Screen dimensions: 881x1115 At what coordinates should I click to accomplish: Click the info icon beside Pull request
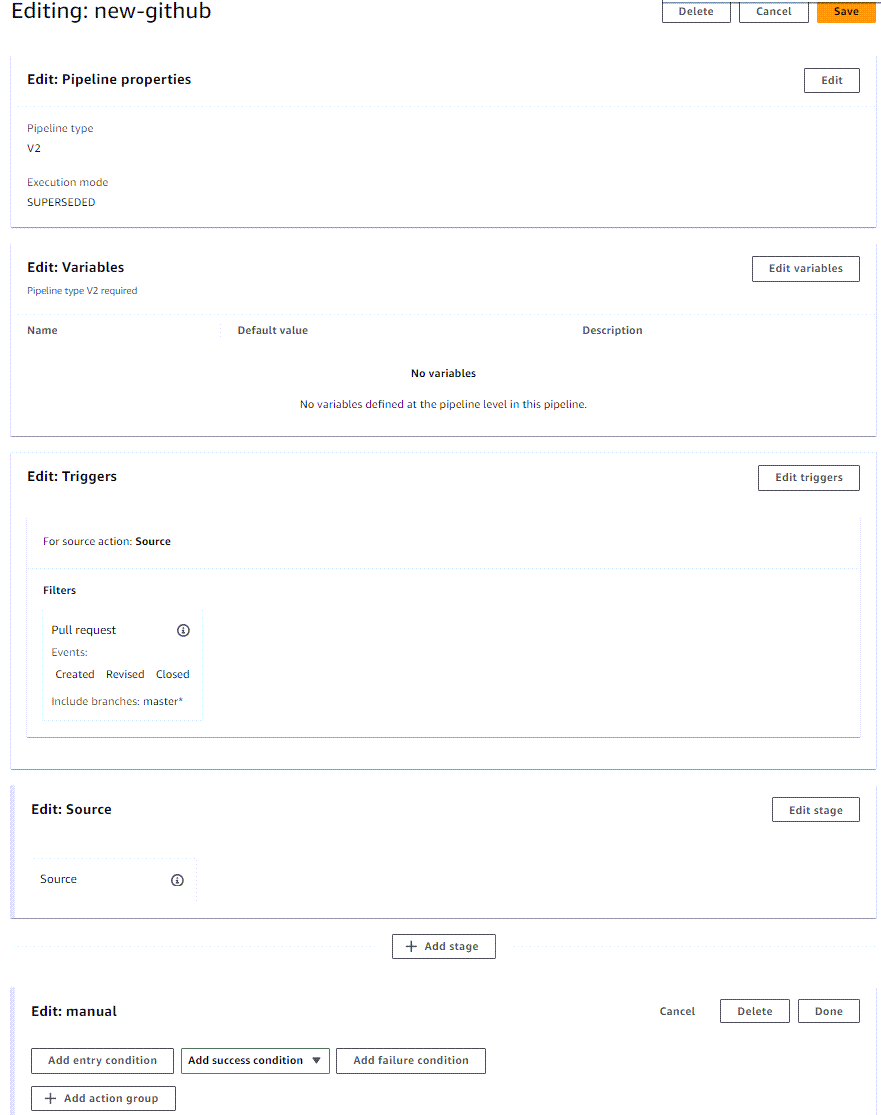pyautogui.click(x=183, y=630)
